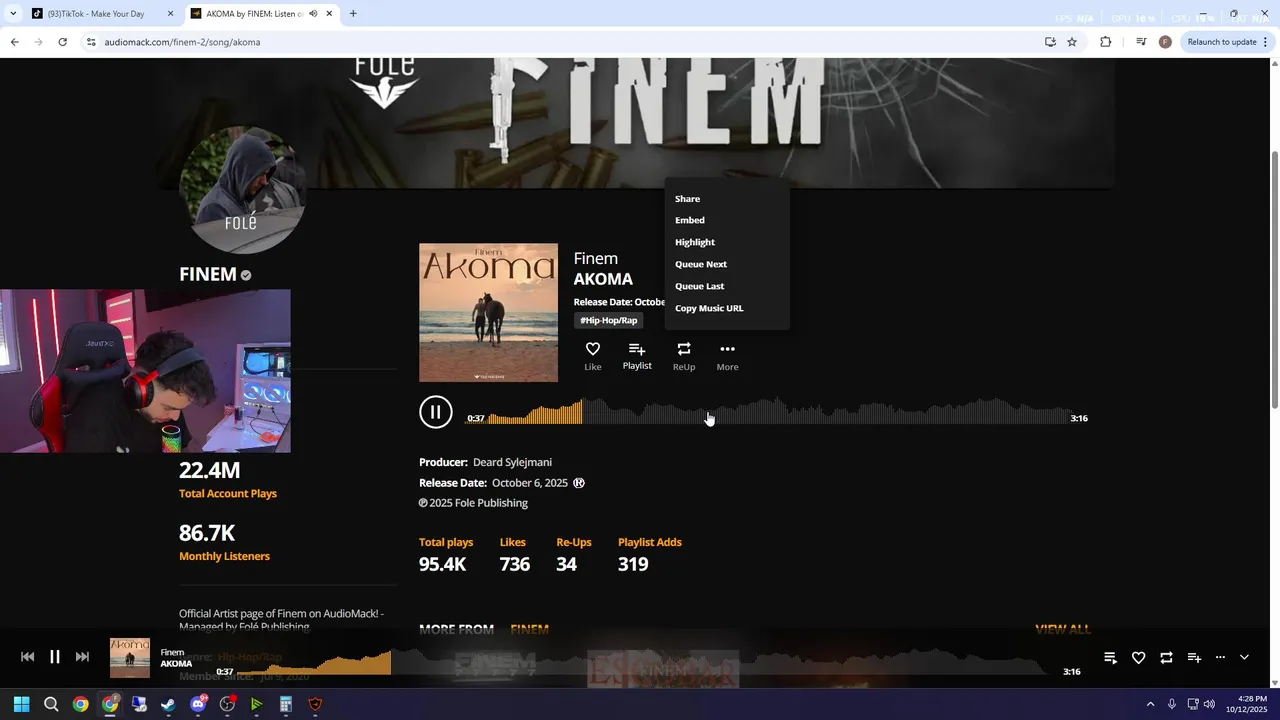Click the AKOMA album cover artwork
1280x720 pixels.
(x=488, y=312)
